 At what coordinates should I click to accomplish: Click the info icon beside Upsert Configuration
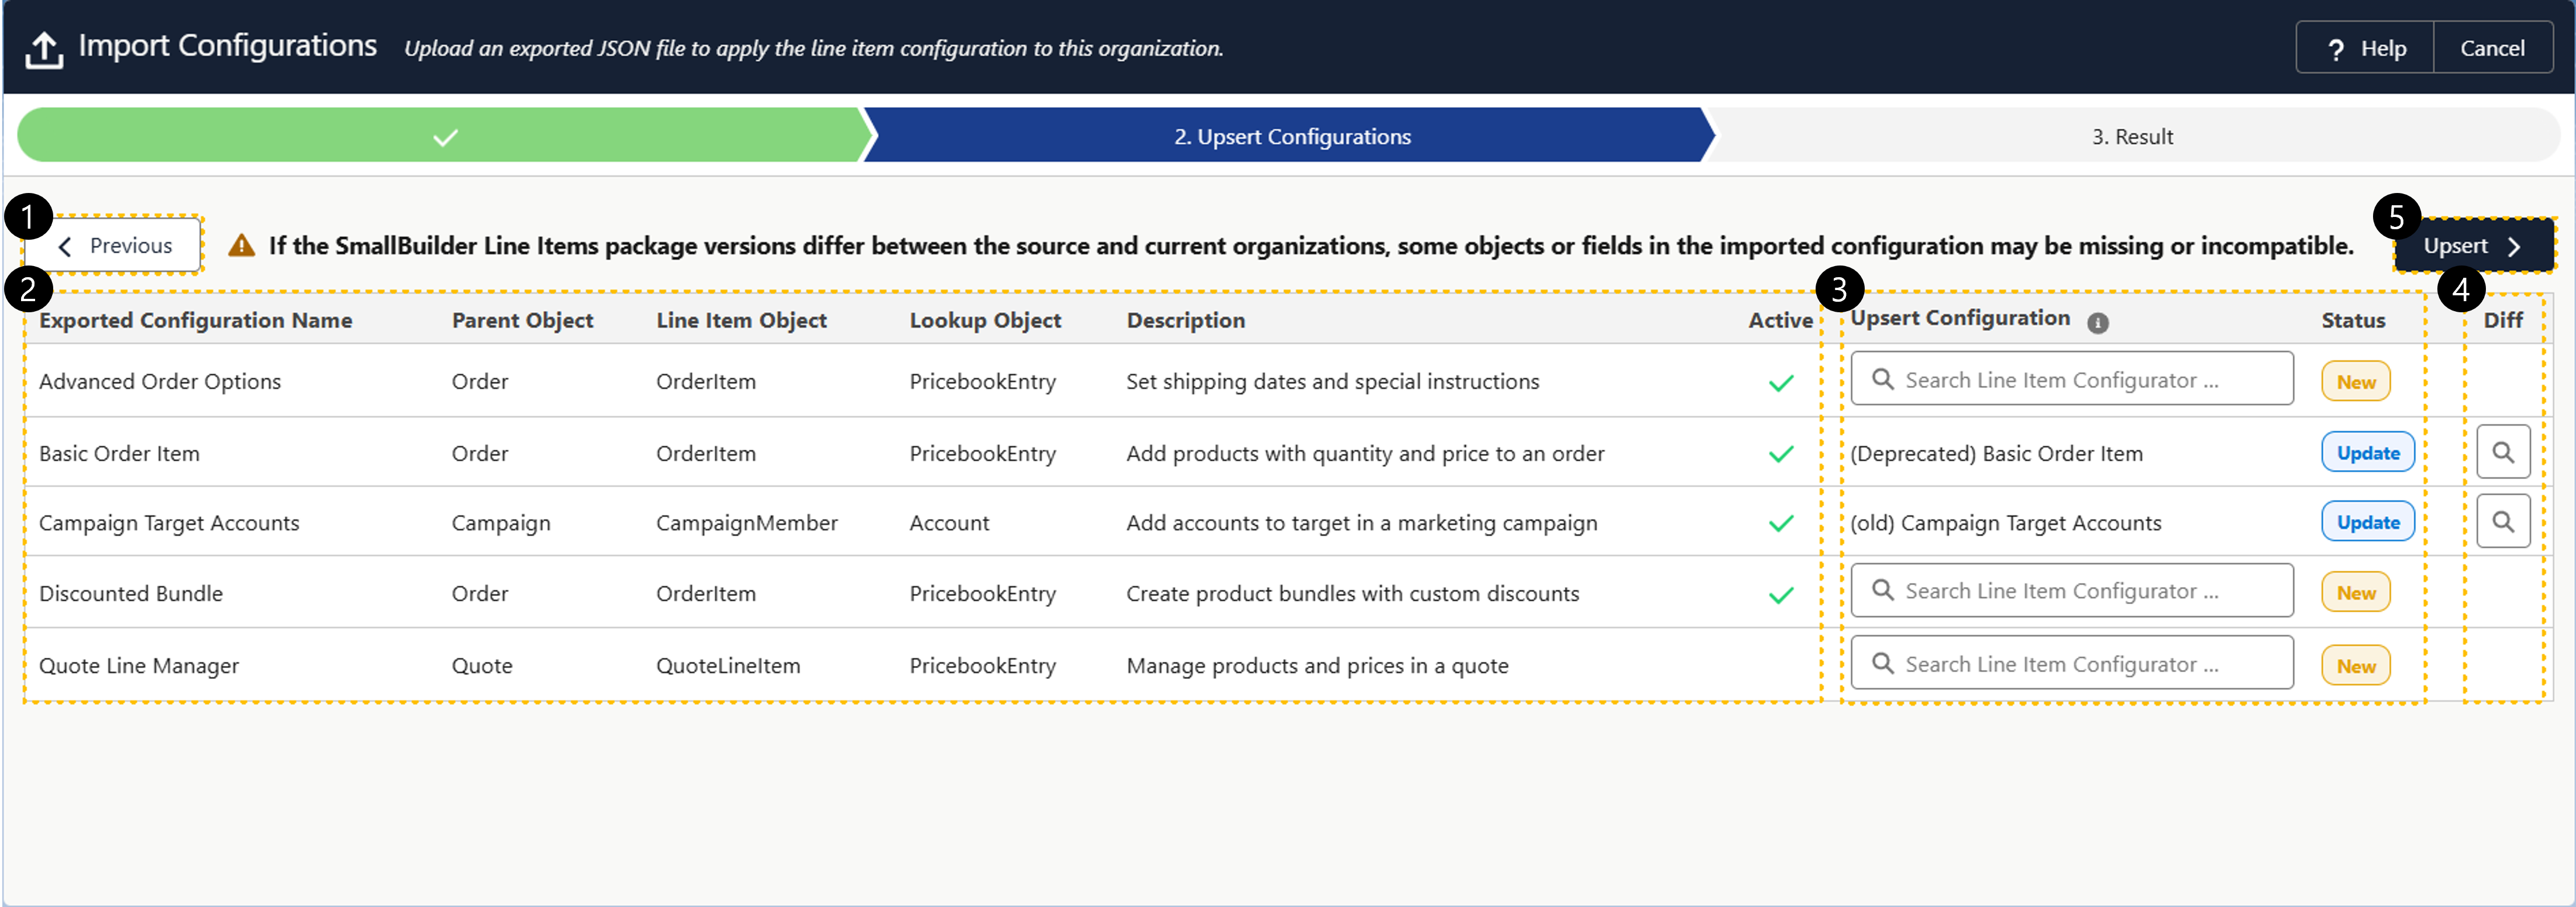tap(2097, 322)
